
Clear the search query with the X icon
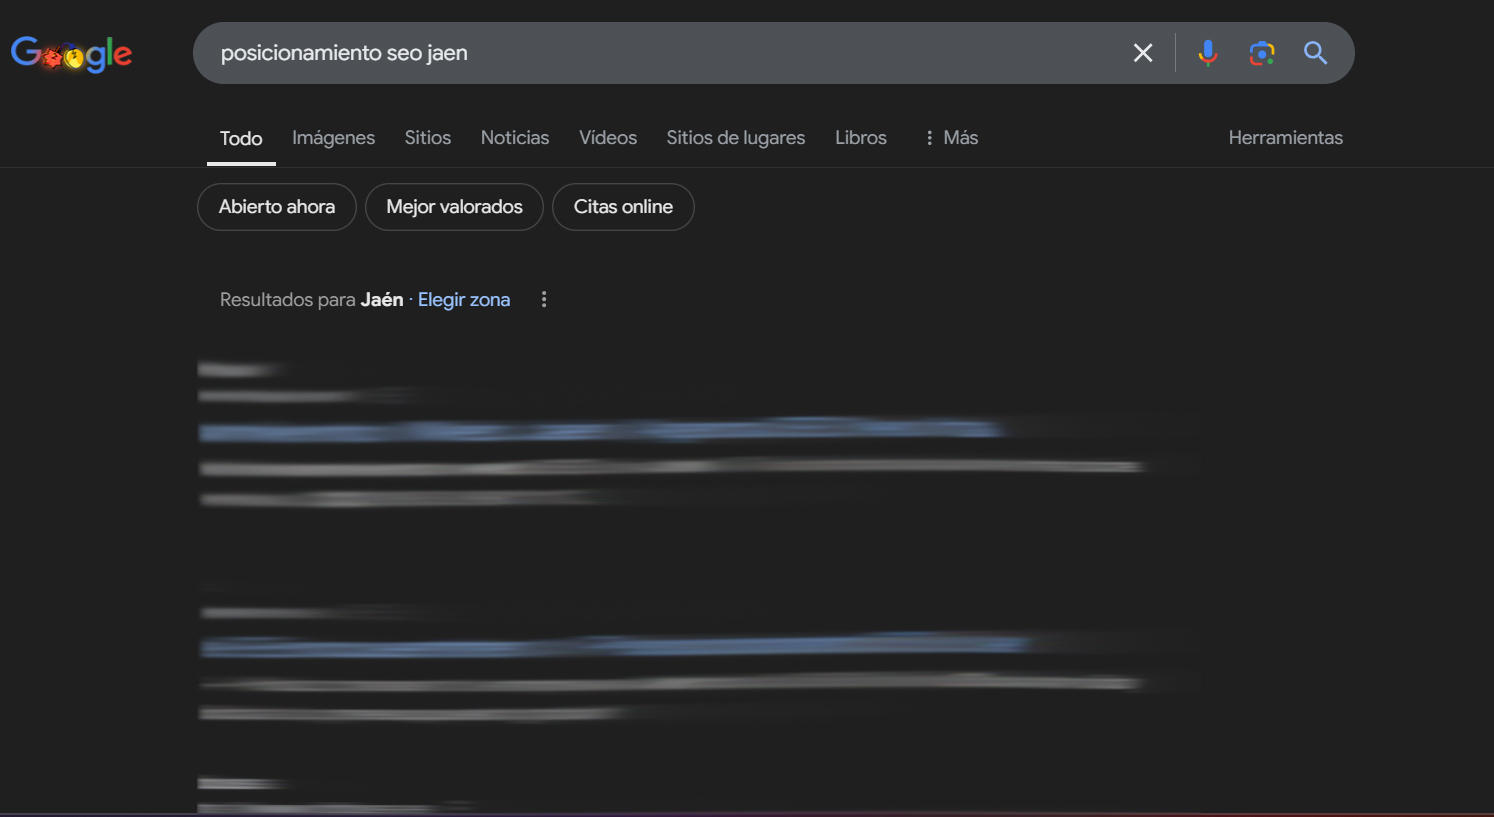(1142, 53)
